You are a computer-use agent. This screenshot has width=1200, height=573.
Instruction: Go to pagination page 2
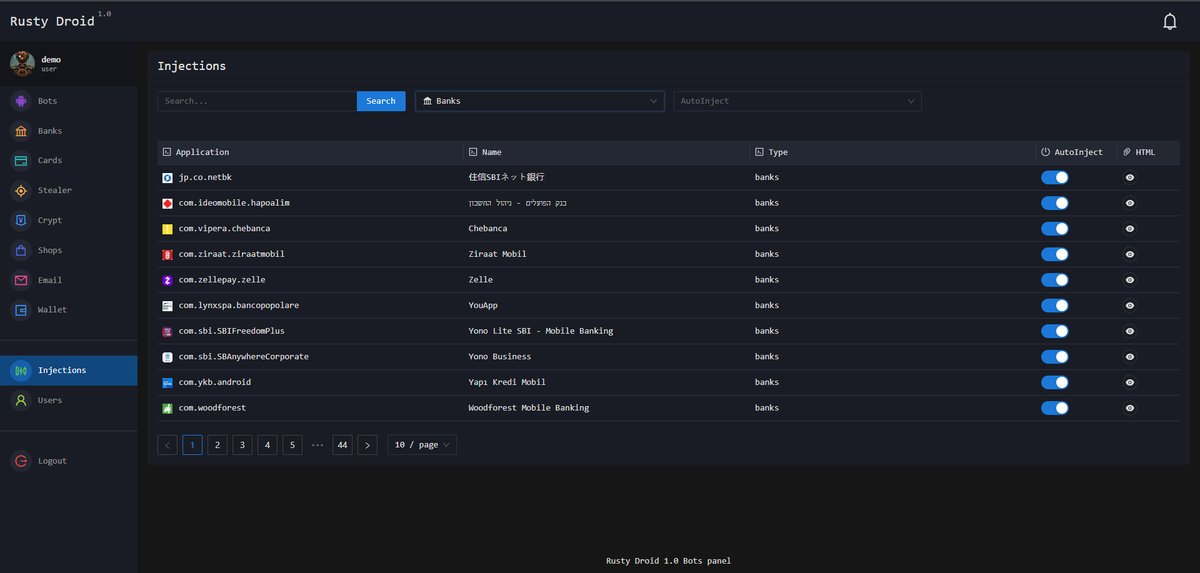click(218, 445)
